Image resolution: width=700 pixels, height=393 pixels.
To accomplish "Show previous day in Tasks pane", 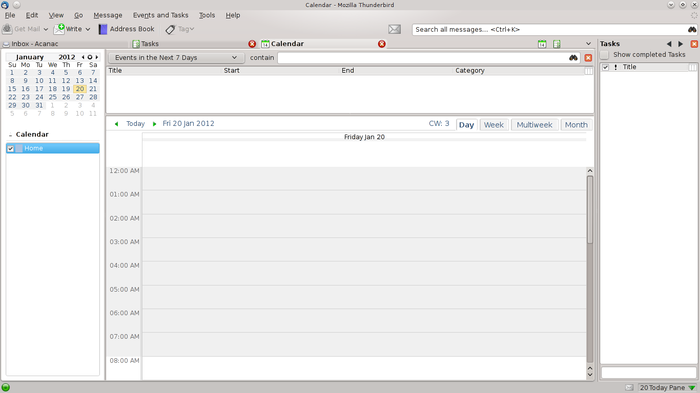I will pyautogui.click(x=669, y=44).
